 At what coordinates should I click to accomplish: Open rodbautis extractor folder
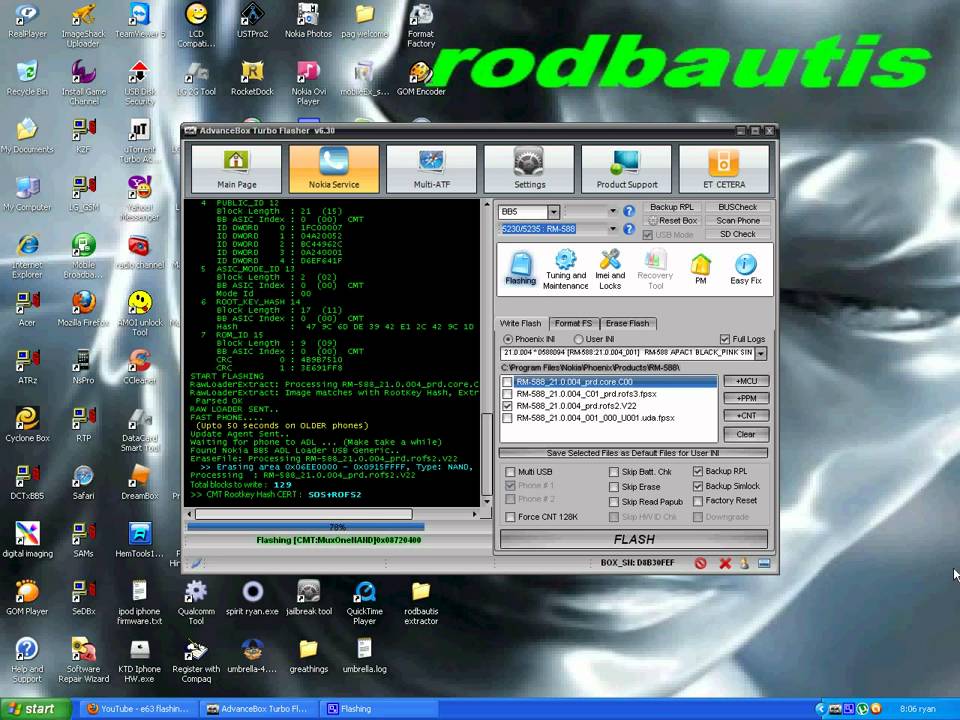click(x=421, y=602)
